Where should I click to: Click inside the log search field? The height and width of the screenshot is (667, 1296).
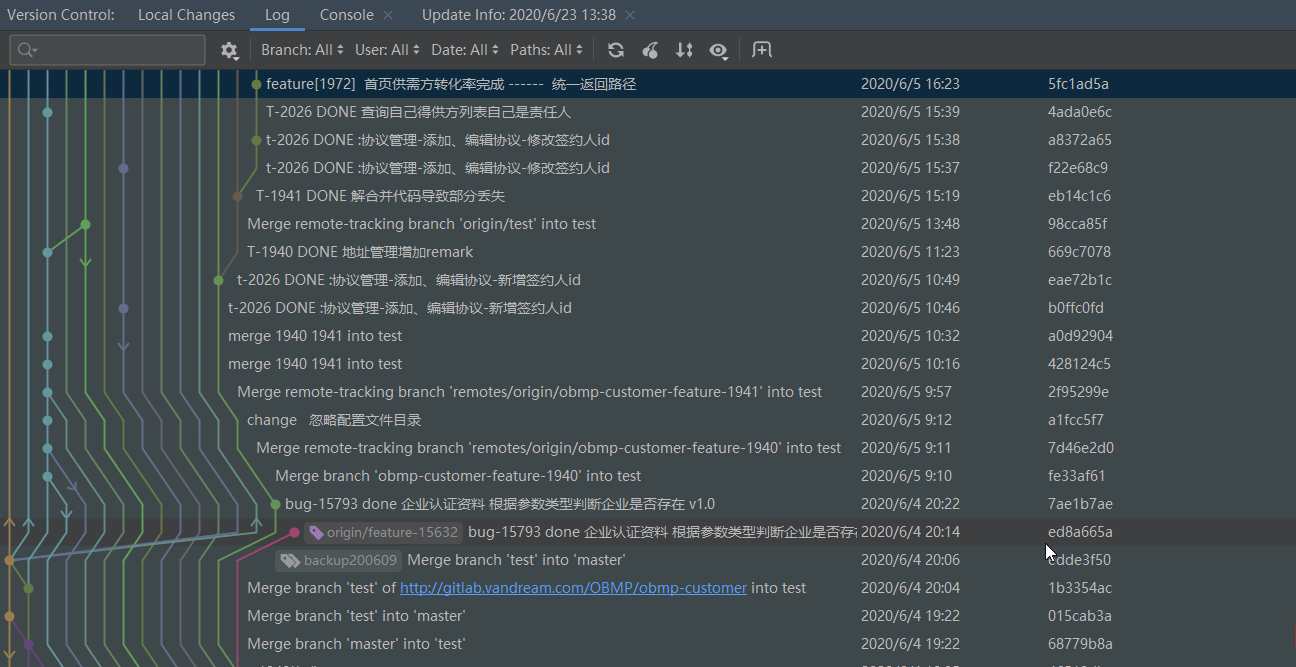click(110, 49)
